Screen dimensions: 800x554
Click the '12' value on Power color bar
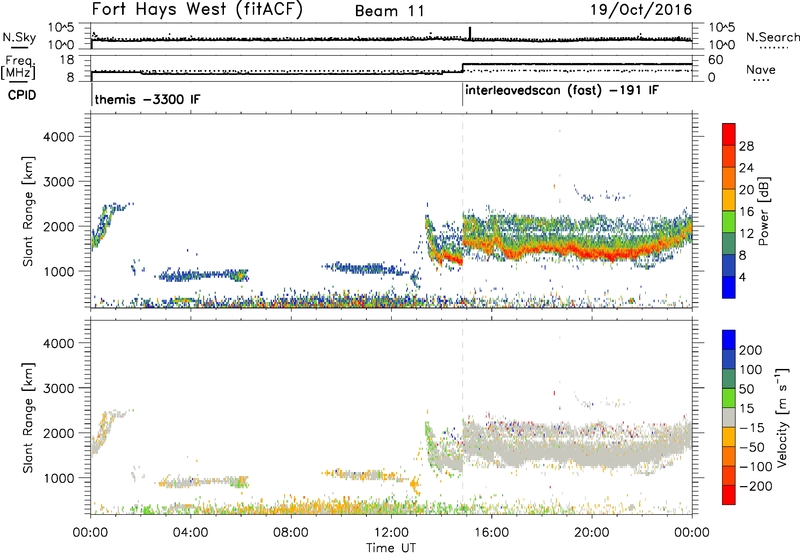coord(746,234)
